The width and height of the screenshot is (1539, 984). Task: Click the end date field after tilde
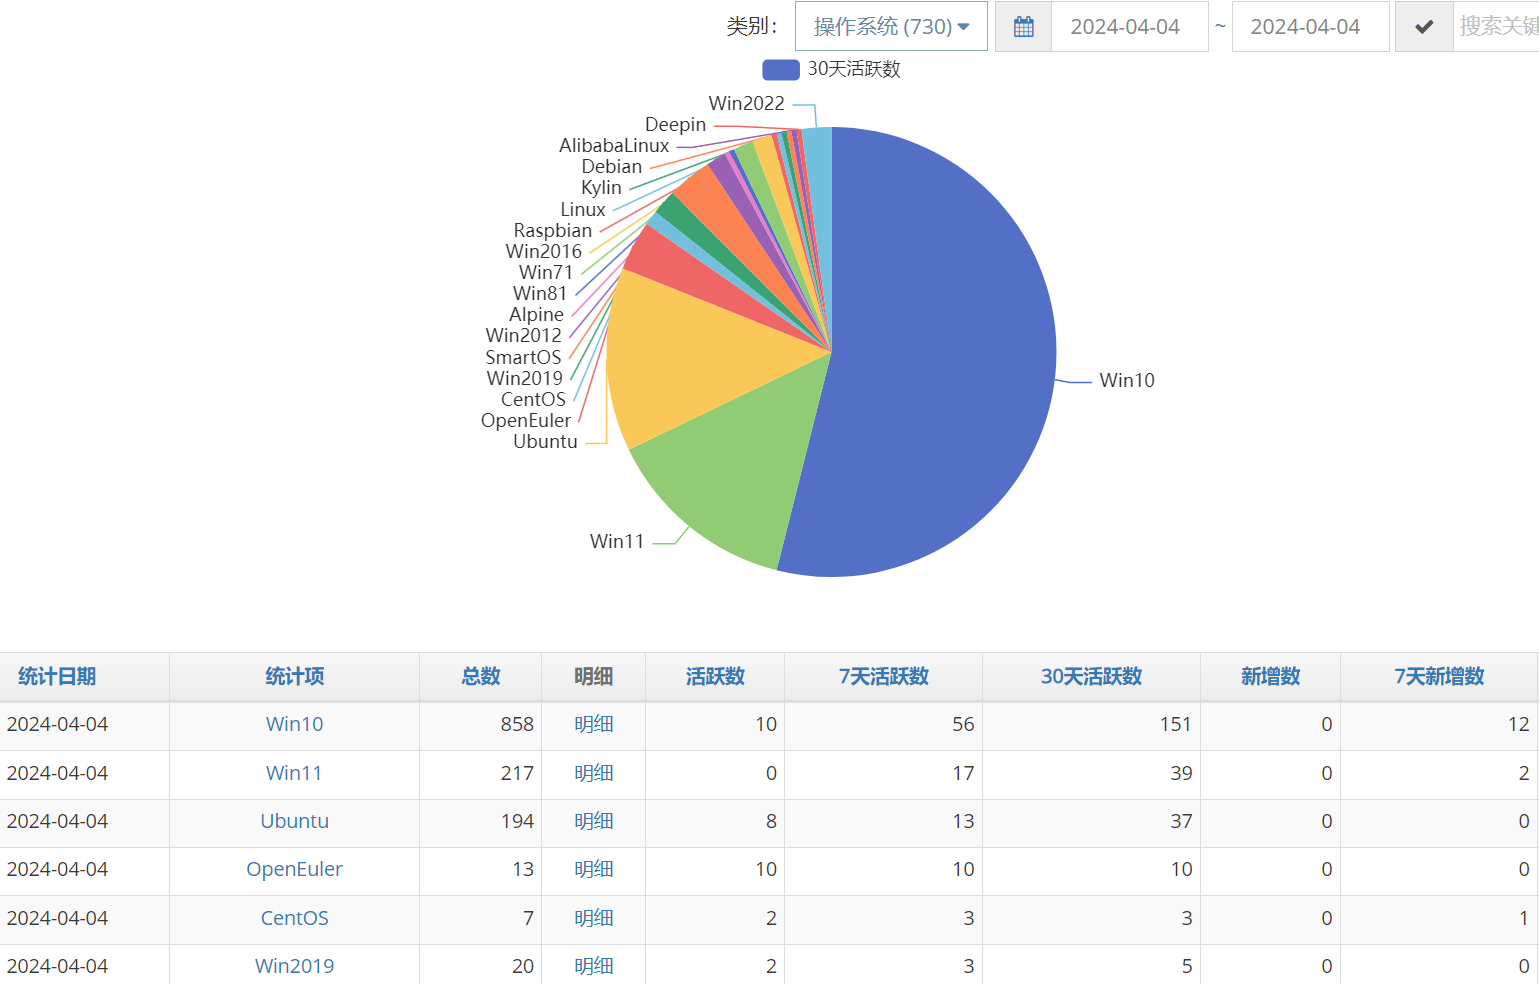coord(1310,27)
